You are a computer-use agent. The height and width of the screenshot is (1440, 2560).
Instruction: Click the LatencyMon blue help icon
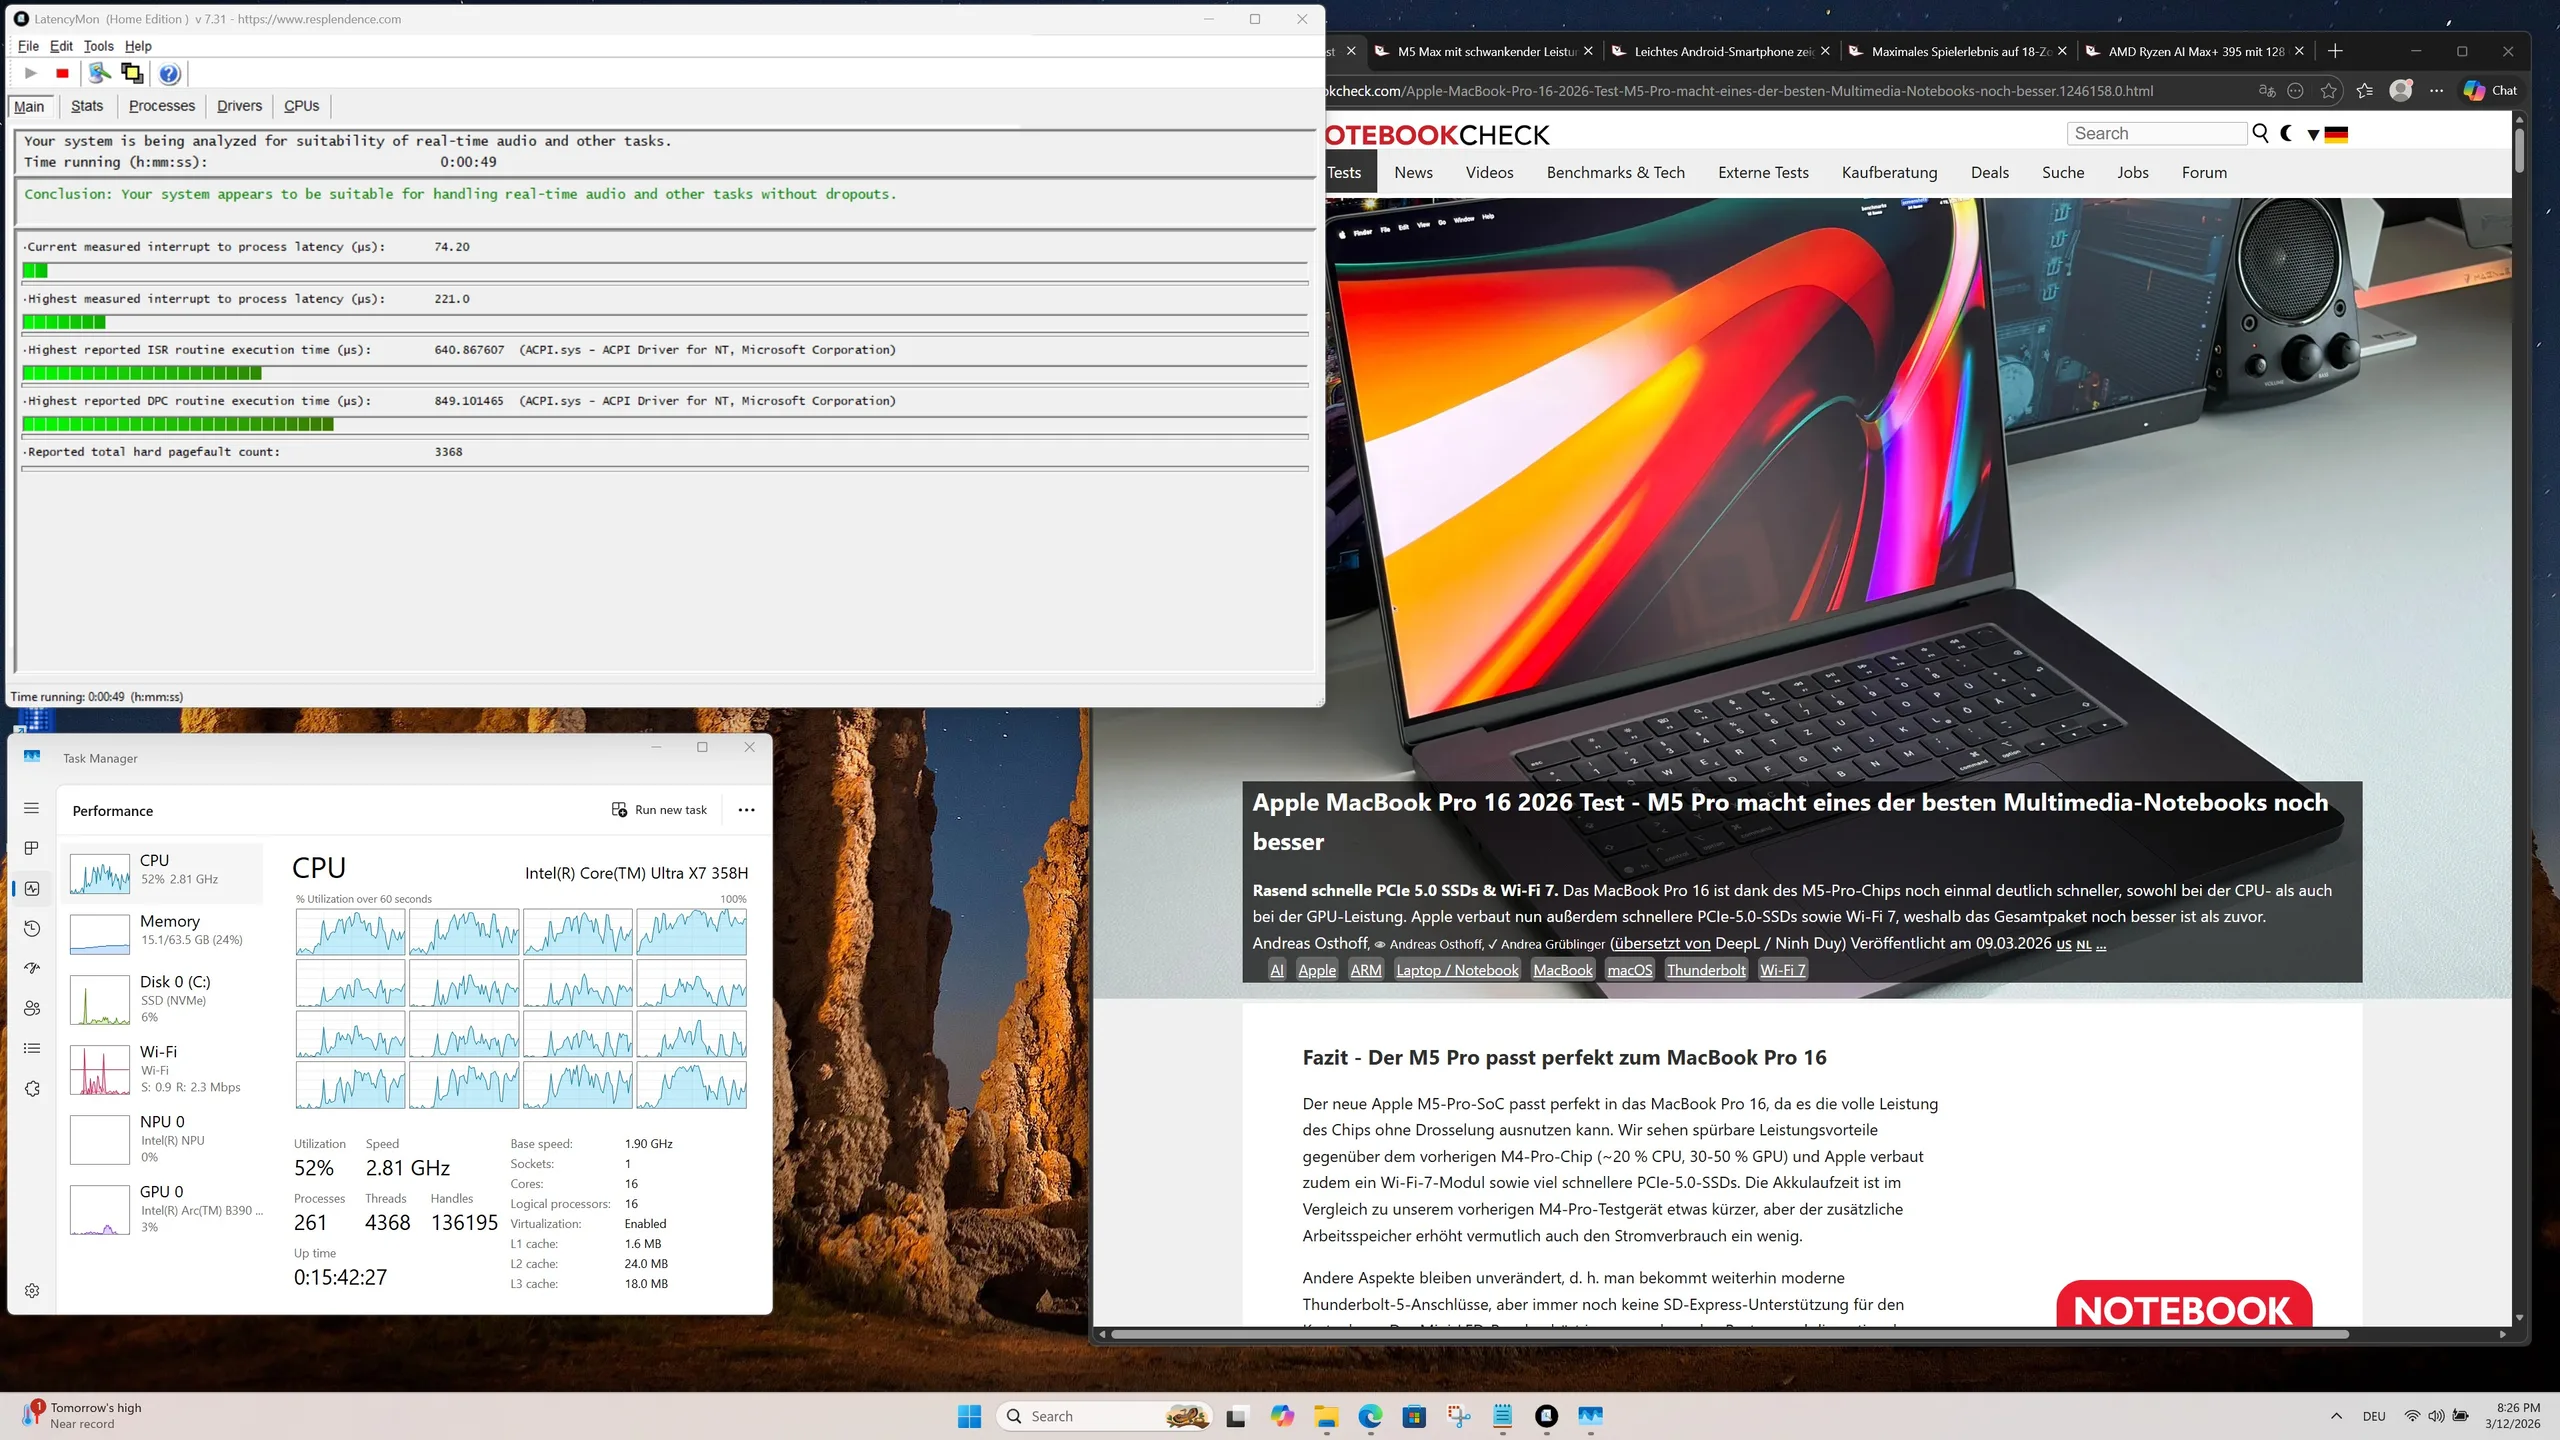(170, 73)
